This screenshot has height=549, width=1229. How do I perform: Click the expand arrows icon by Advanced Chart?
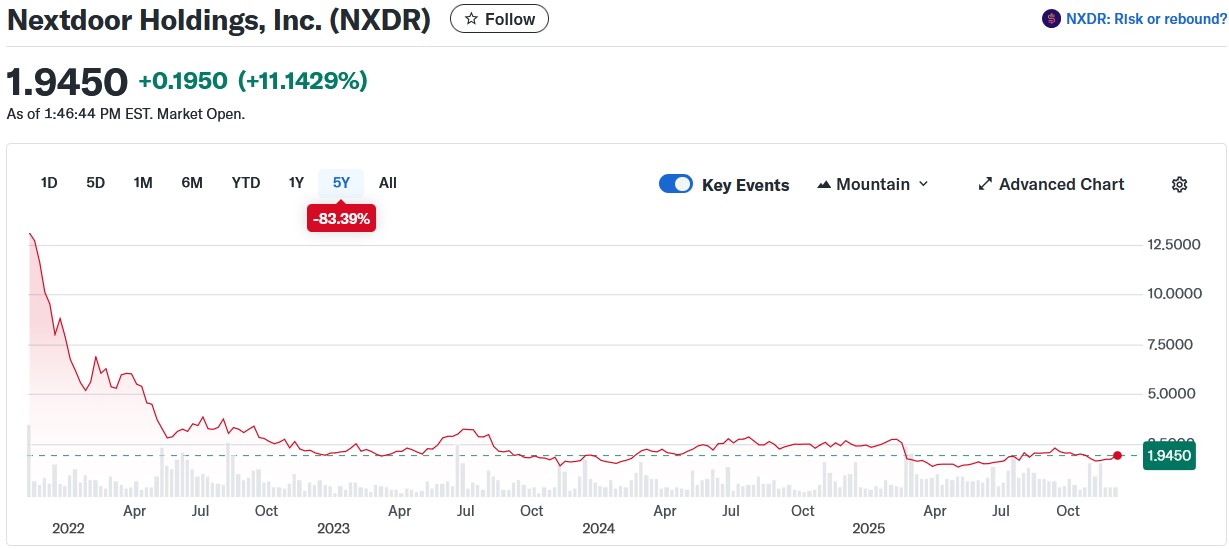pyautogui.click(x=985, y=184)
